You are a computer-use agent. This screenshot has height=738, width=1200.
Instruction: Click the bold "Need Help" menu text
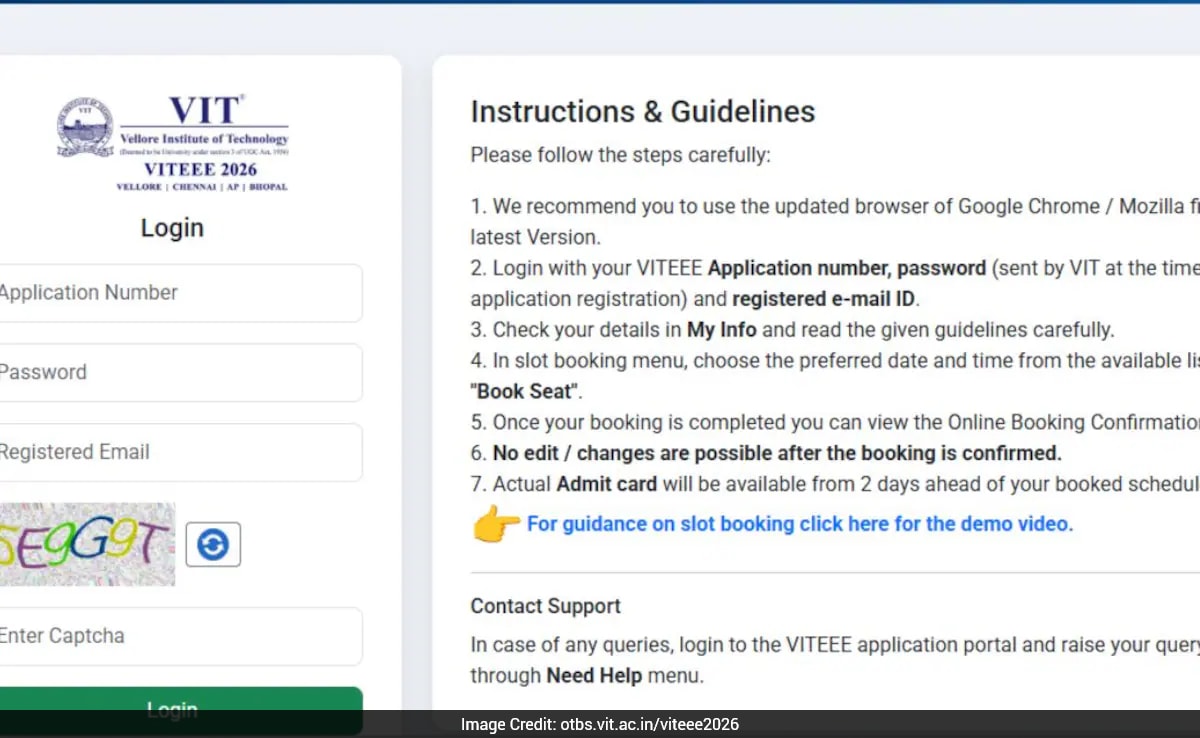(x=594, y=676)
